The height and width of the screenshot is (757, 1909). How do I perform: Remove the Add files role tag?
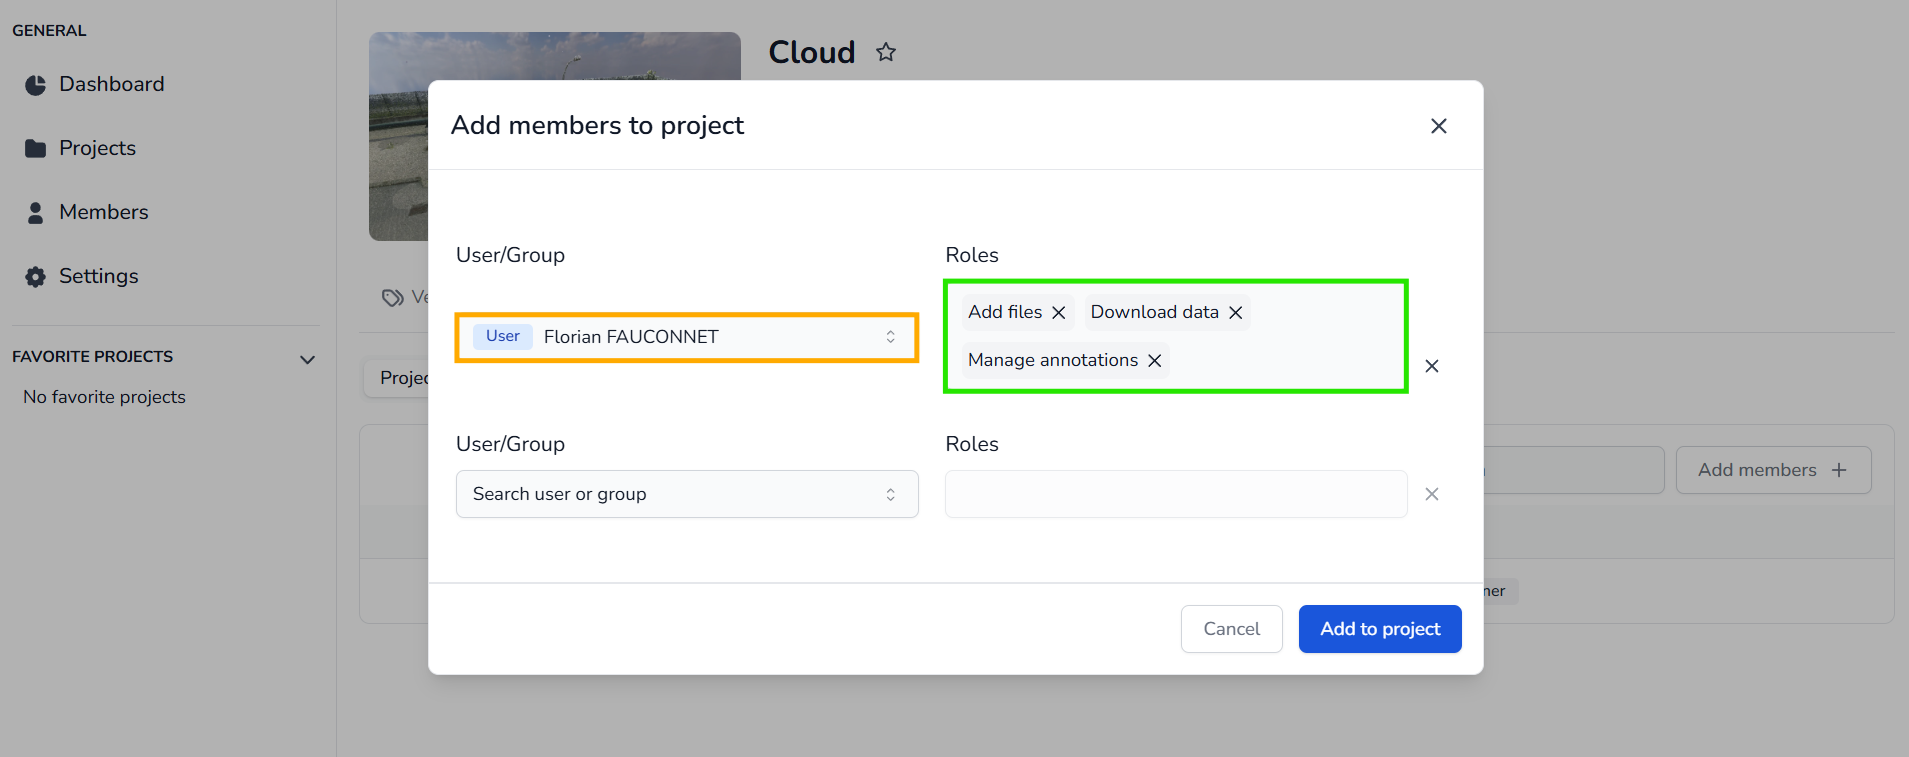coord(1058,313)
